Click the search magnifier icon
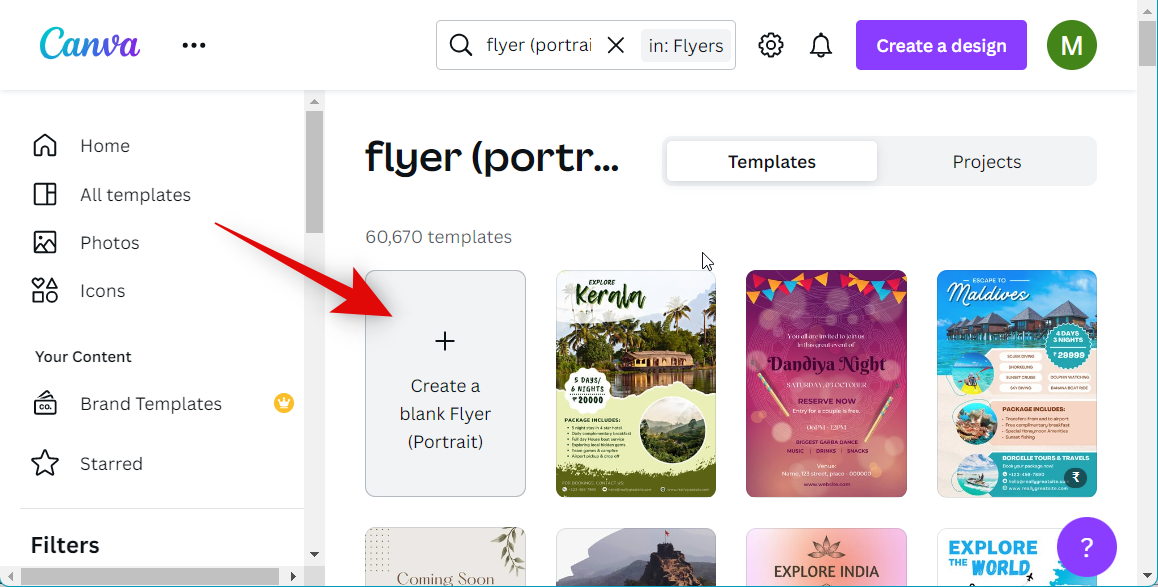Viewport: 1158px width, 587px height. pos(460,45)
